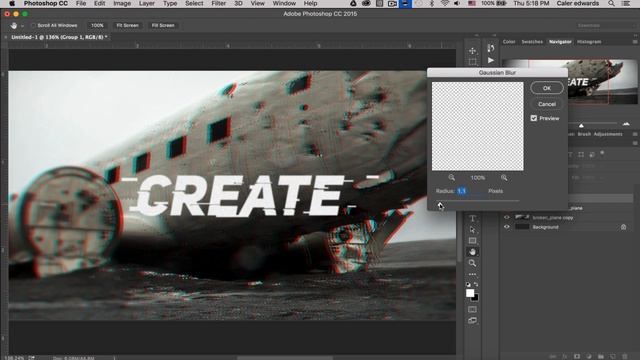Click the Fit Screen button
Viewport: 640px width, 360px height.
tap(127, 25)
